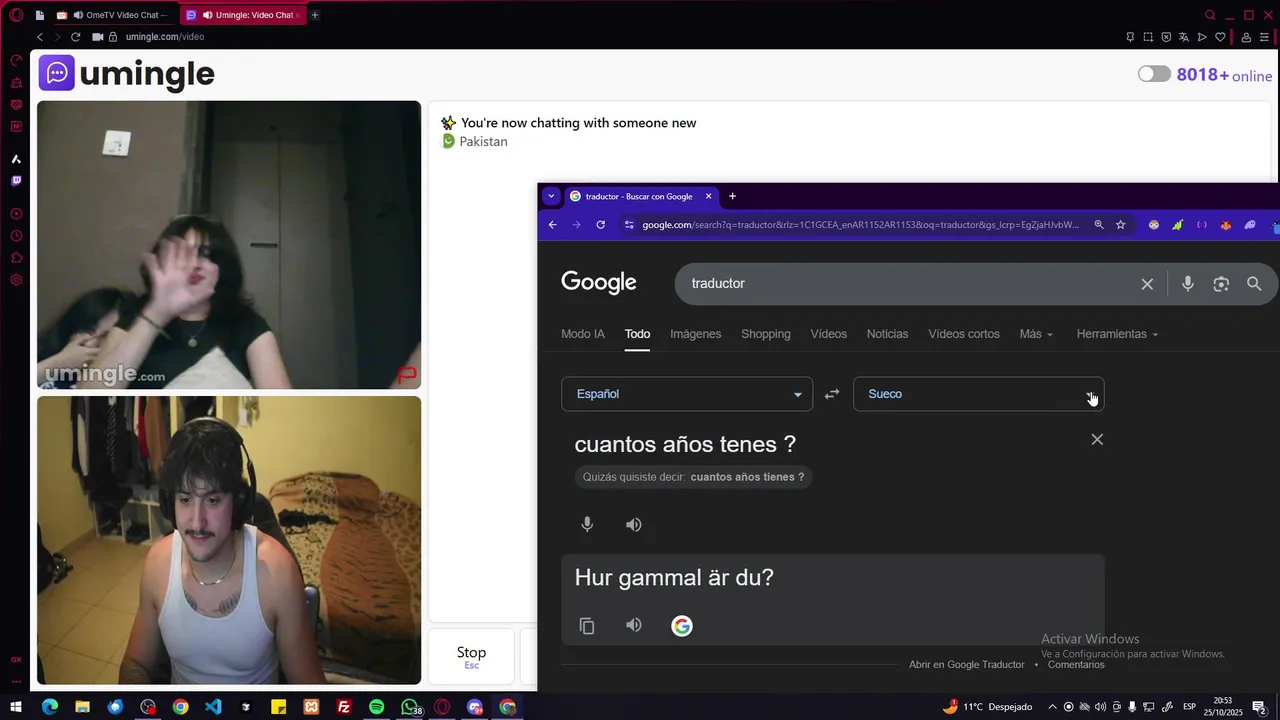This screenshot has width=1280, height=720.
Task: Listen to the Spanish source text
Action: pos(634,524)
